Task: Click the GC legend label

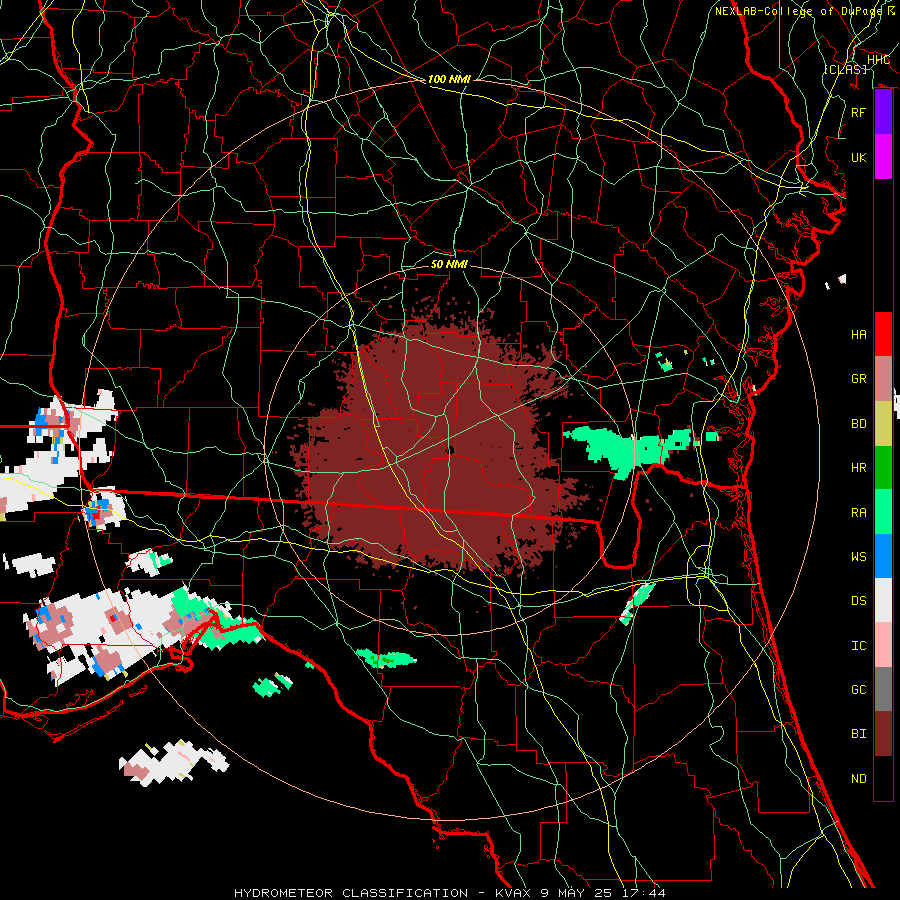Action: point(858,689)
